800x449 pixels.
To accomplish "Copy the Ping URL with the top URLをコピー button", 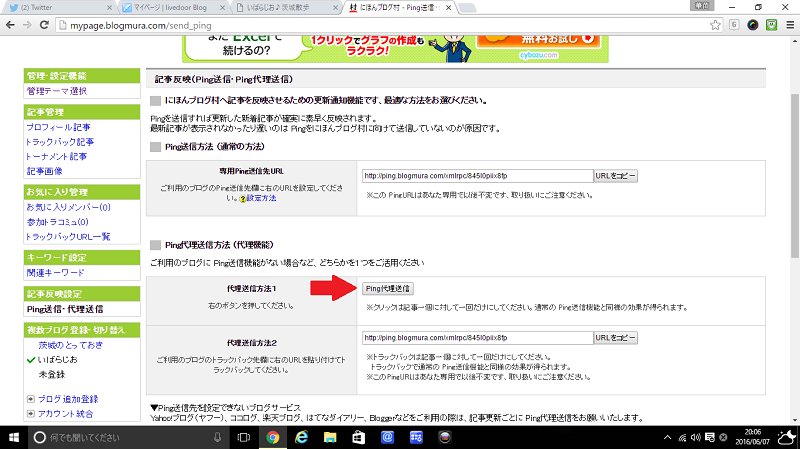I will pos(616,176).
